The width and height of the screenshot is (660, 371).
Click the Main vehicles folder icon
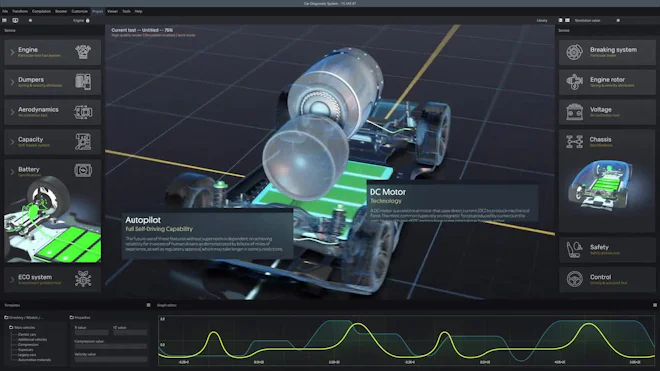[11, 327]
